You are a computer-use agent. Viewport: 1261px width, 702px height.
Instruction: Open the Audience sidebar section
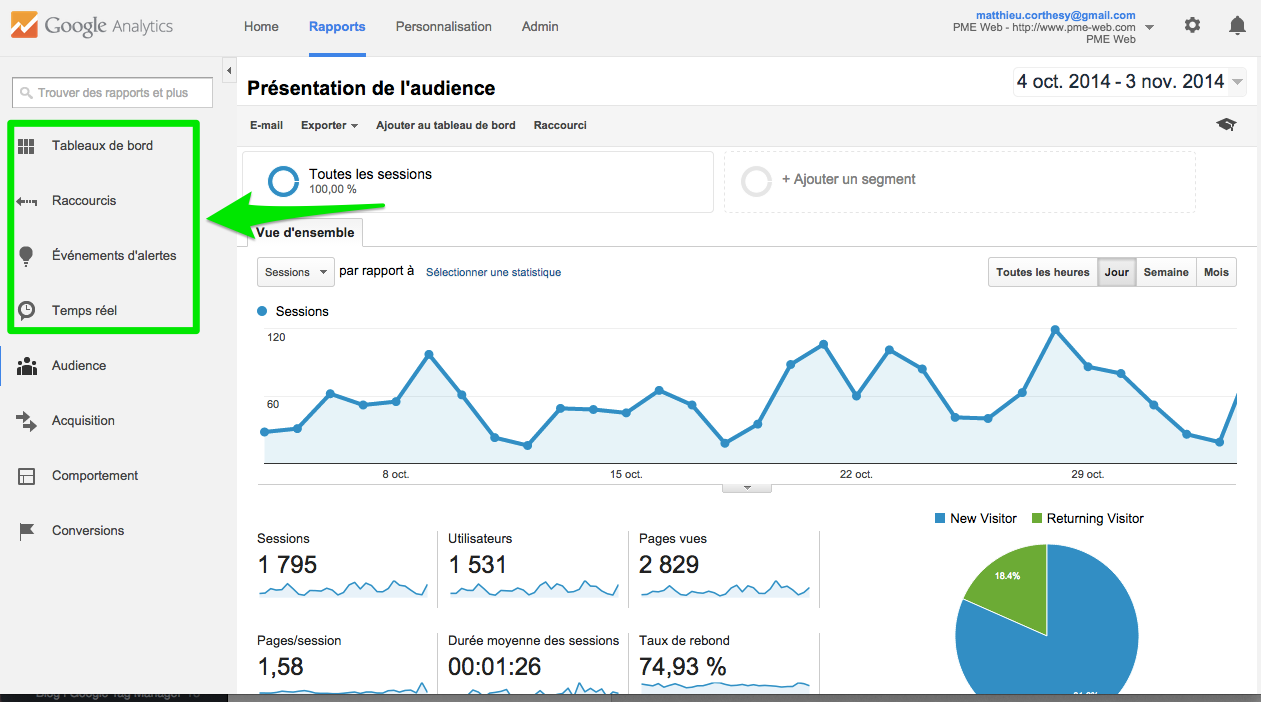(x=79, y=366)
